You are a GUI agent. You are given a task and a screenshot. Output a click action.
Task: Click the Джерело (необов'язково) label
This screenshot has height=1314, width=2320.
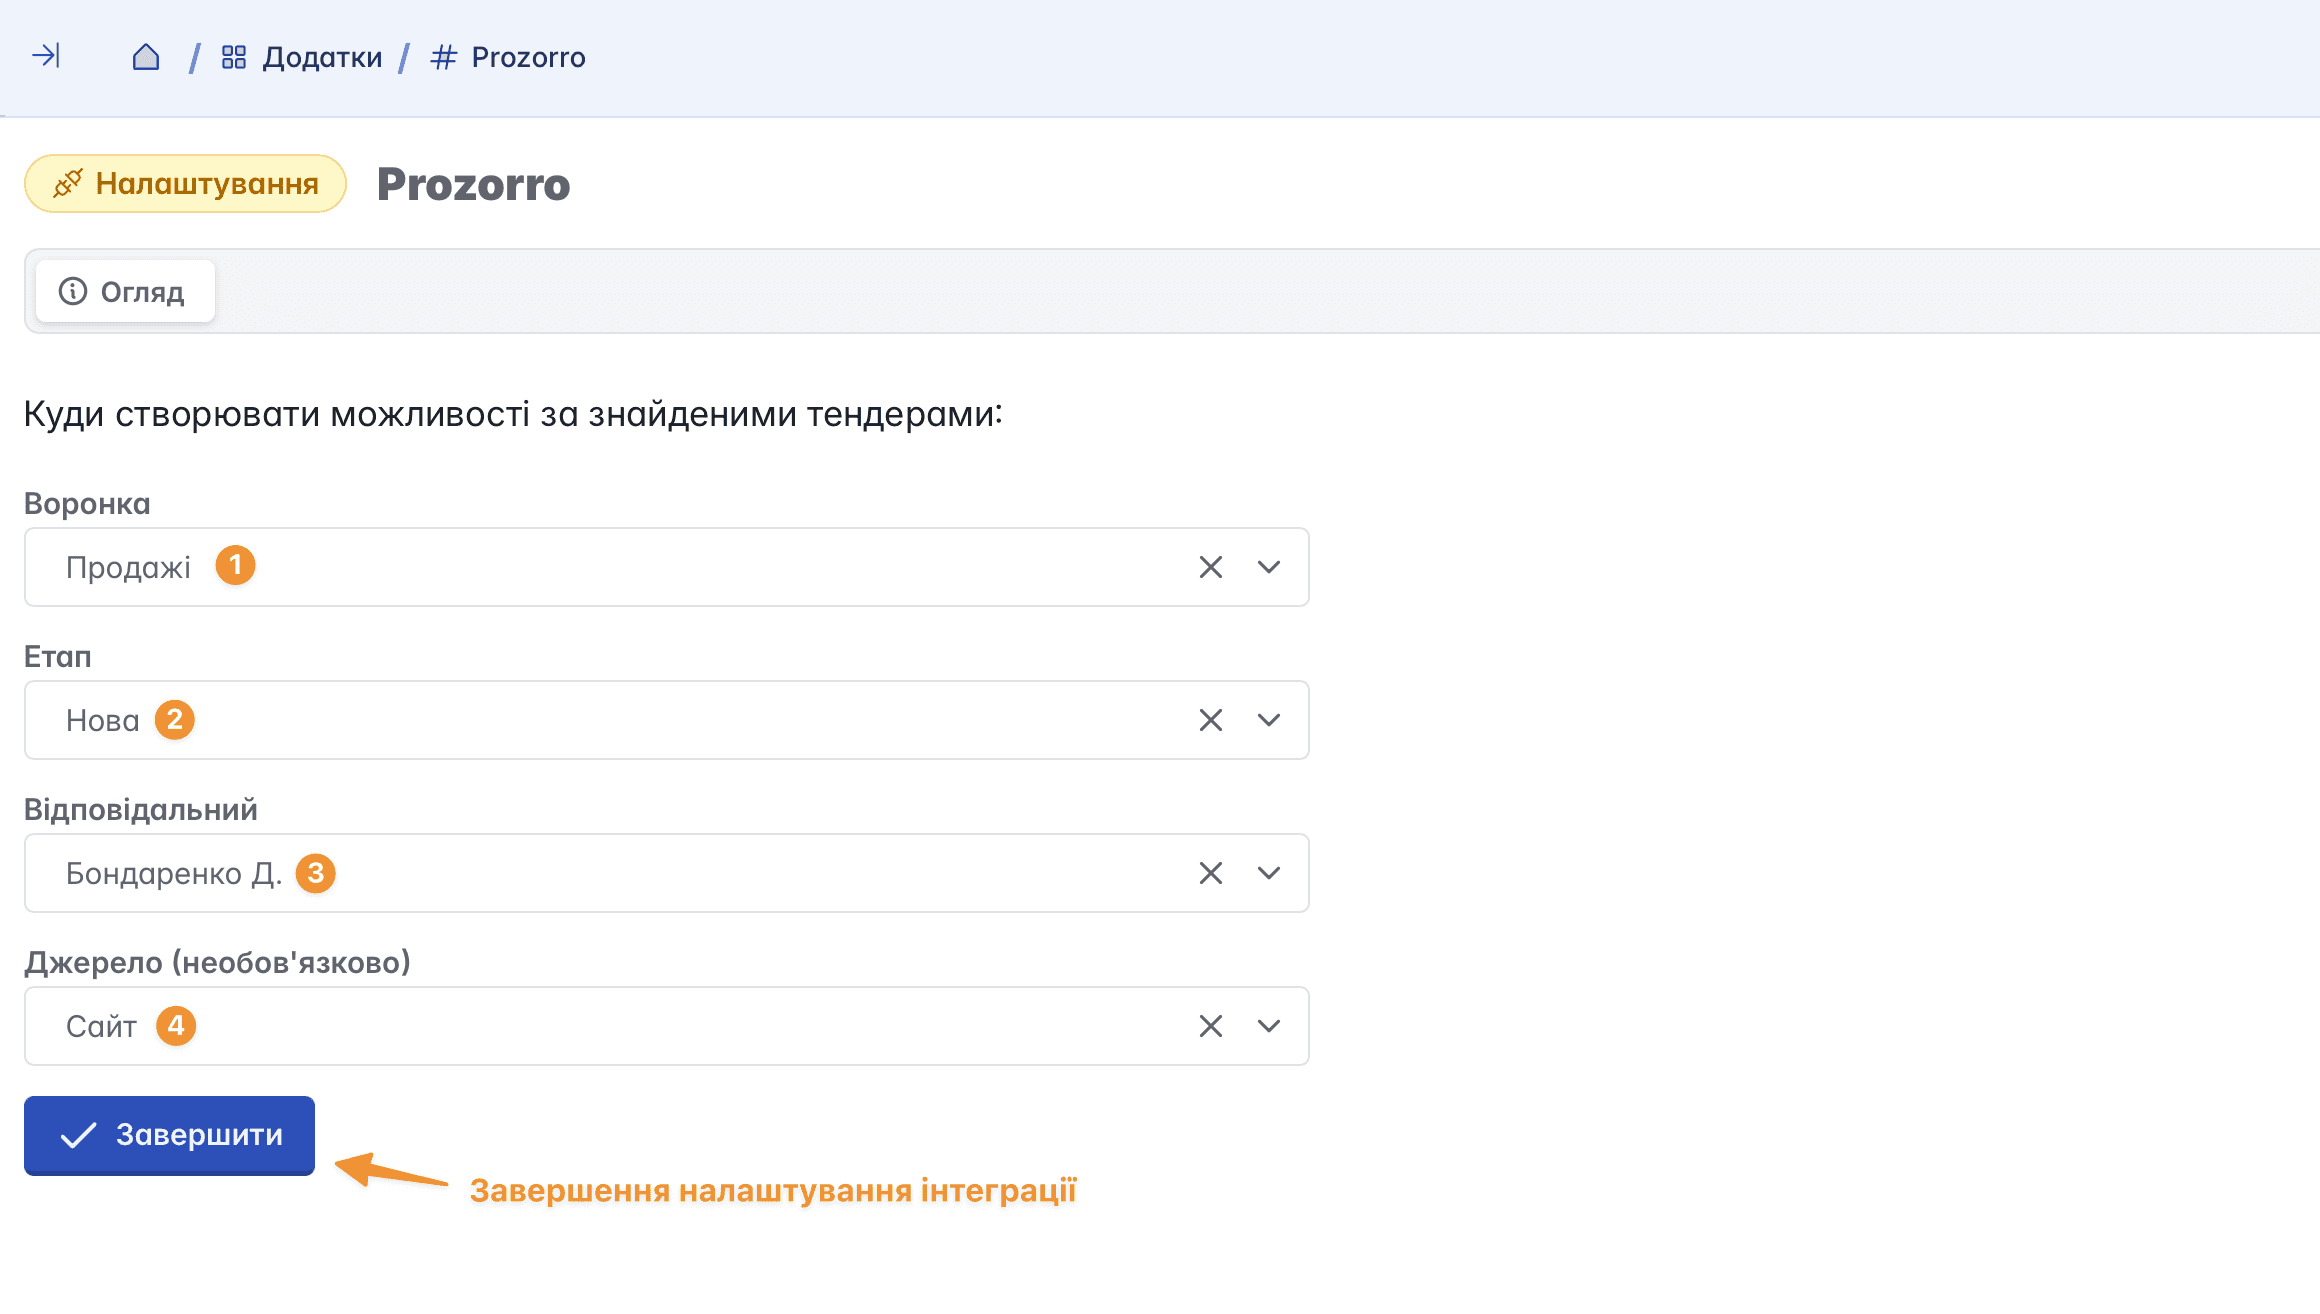click(218, 962)
